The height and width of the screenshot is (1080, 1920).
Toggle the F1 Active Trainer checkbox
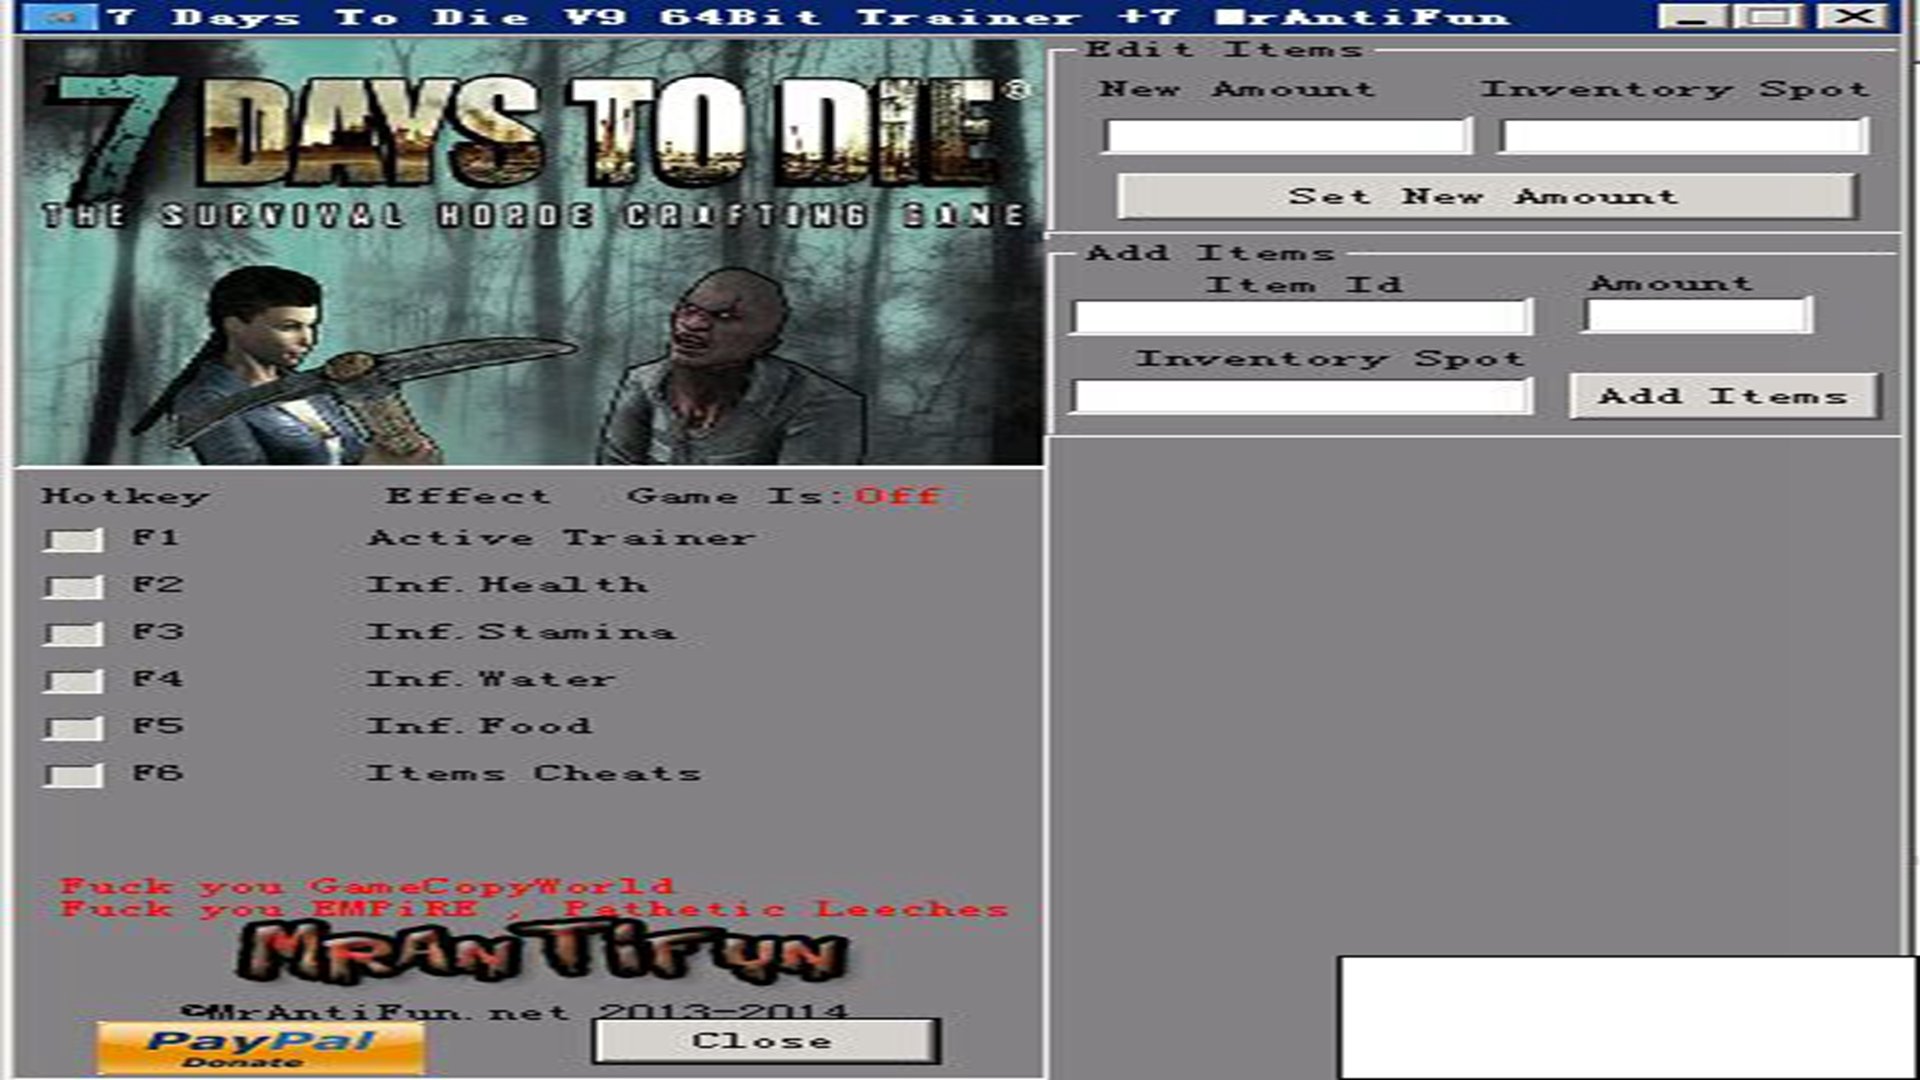coord(74,540)
